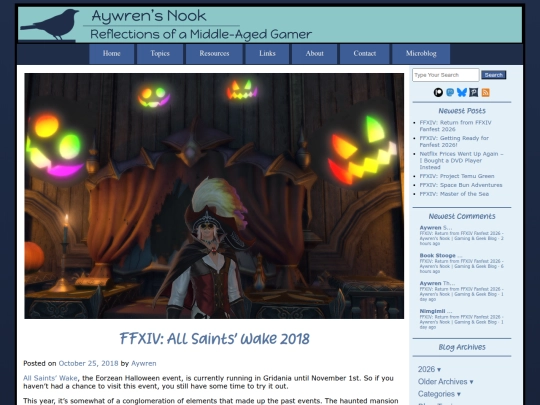Go to the Home menu item
Image resolution: width=540 pixels, height=405 pixels.
(x=112, y=54)
